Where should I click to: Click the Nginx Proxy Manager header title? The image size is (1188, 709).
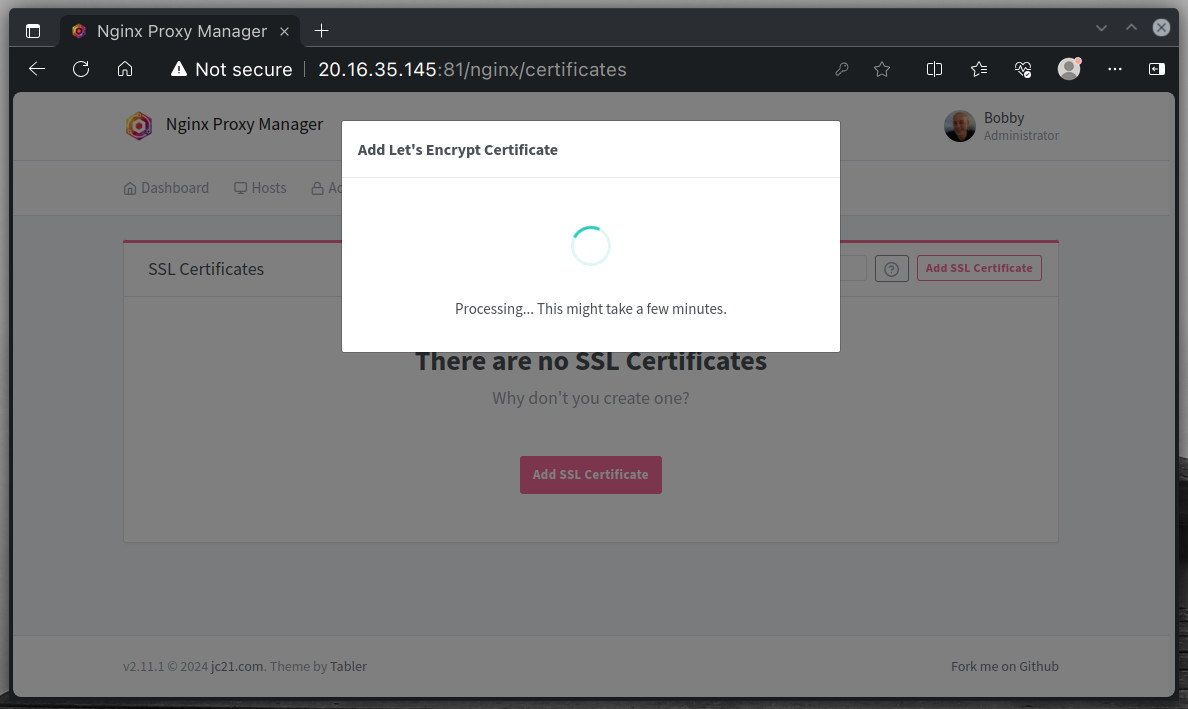point(244,124)
